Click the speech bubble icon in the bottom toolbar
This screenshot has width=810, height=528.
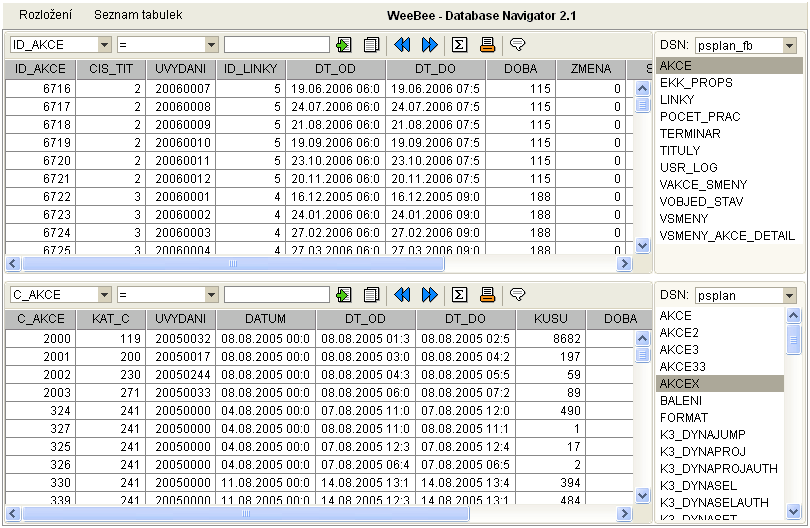coord(517,295)
